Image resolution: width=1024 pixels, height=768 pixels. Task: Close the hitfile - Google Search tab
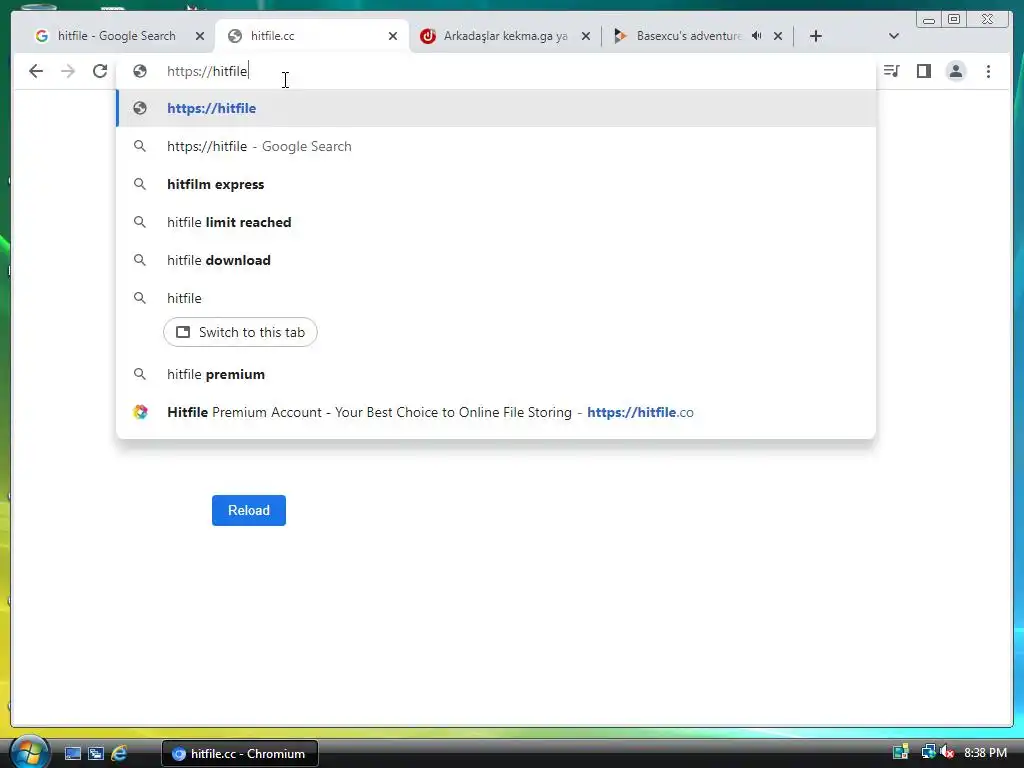200,36
